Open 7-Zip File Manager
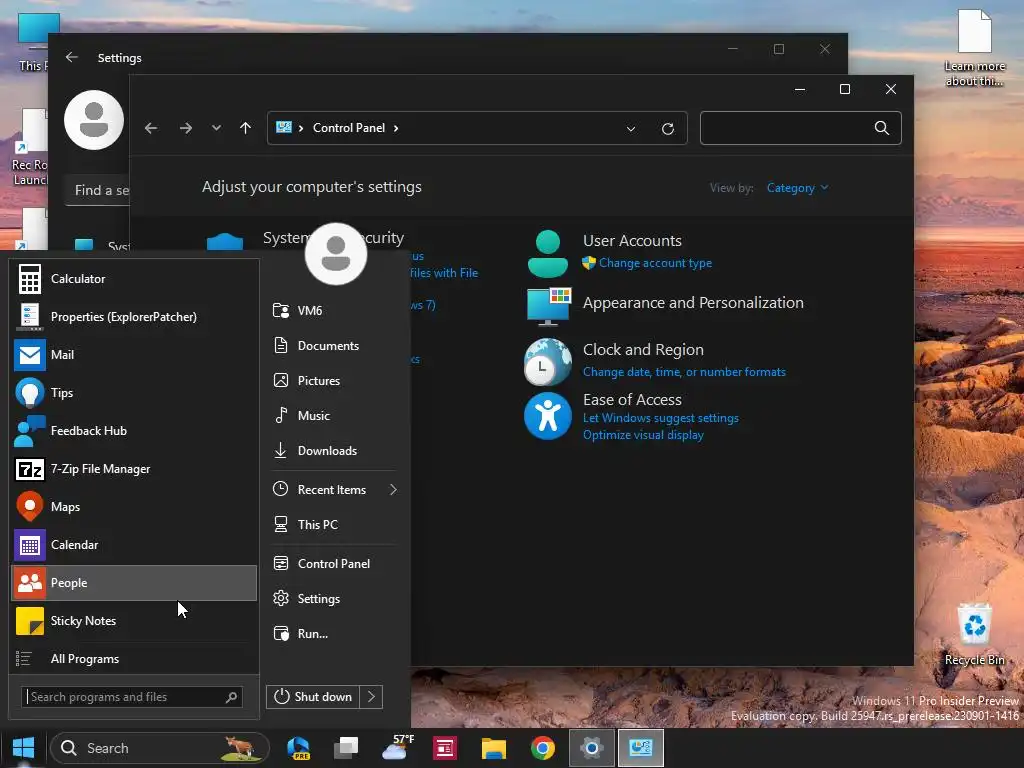1024x768 pixels. [x=134, y=469]
